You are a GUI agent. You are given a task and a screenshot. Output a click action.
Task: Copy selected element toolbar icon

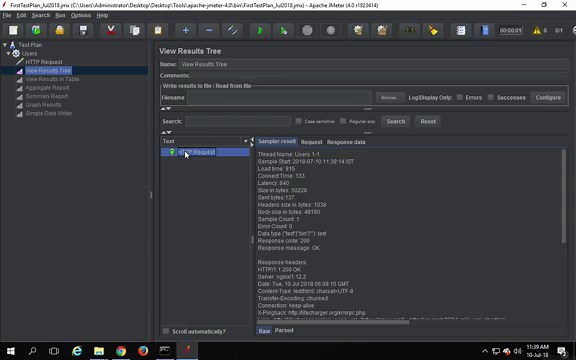pyautogui.click(x=134, y=30)
